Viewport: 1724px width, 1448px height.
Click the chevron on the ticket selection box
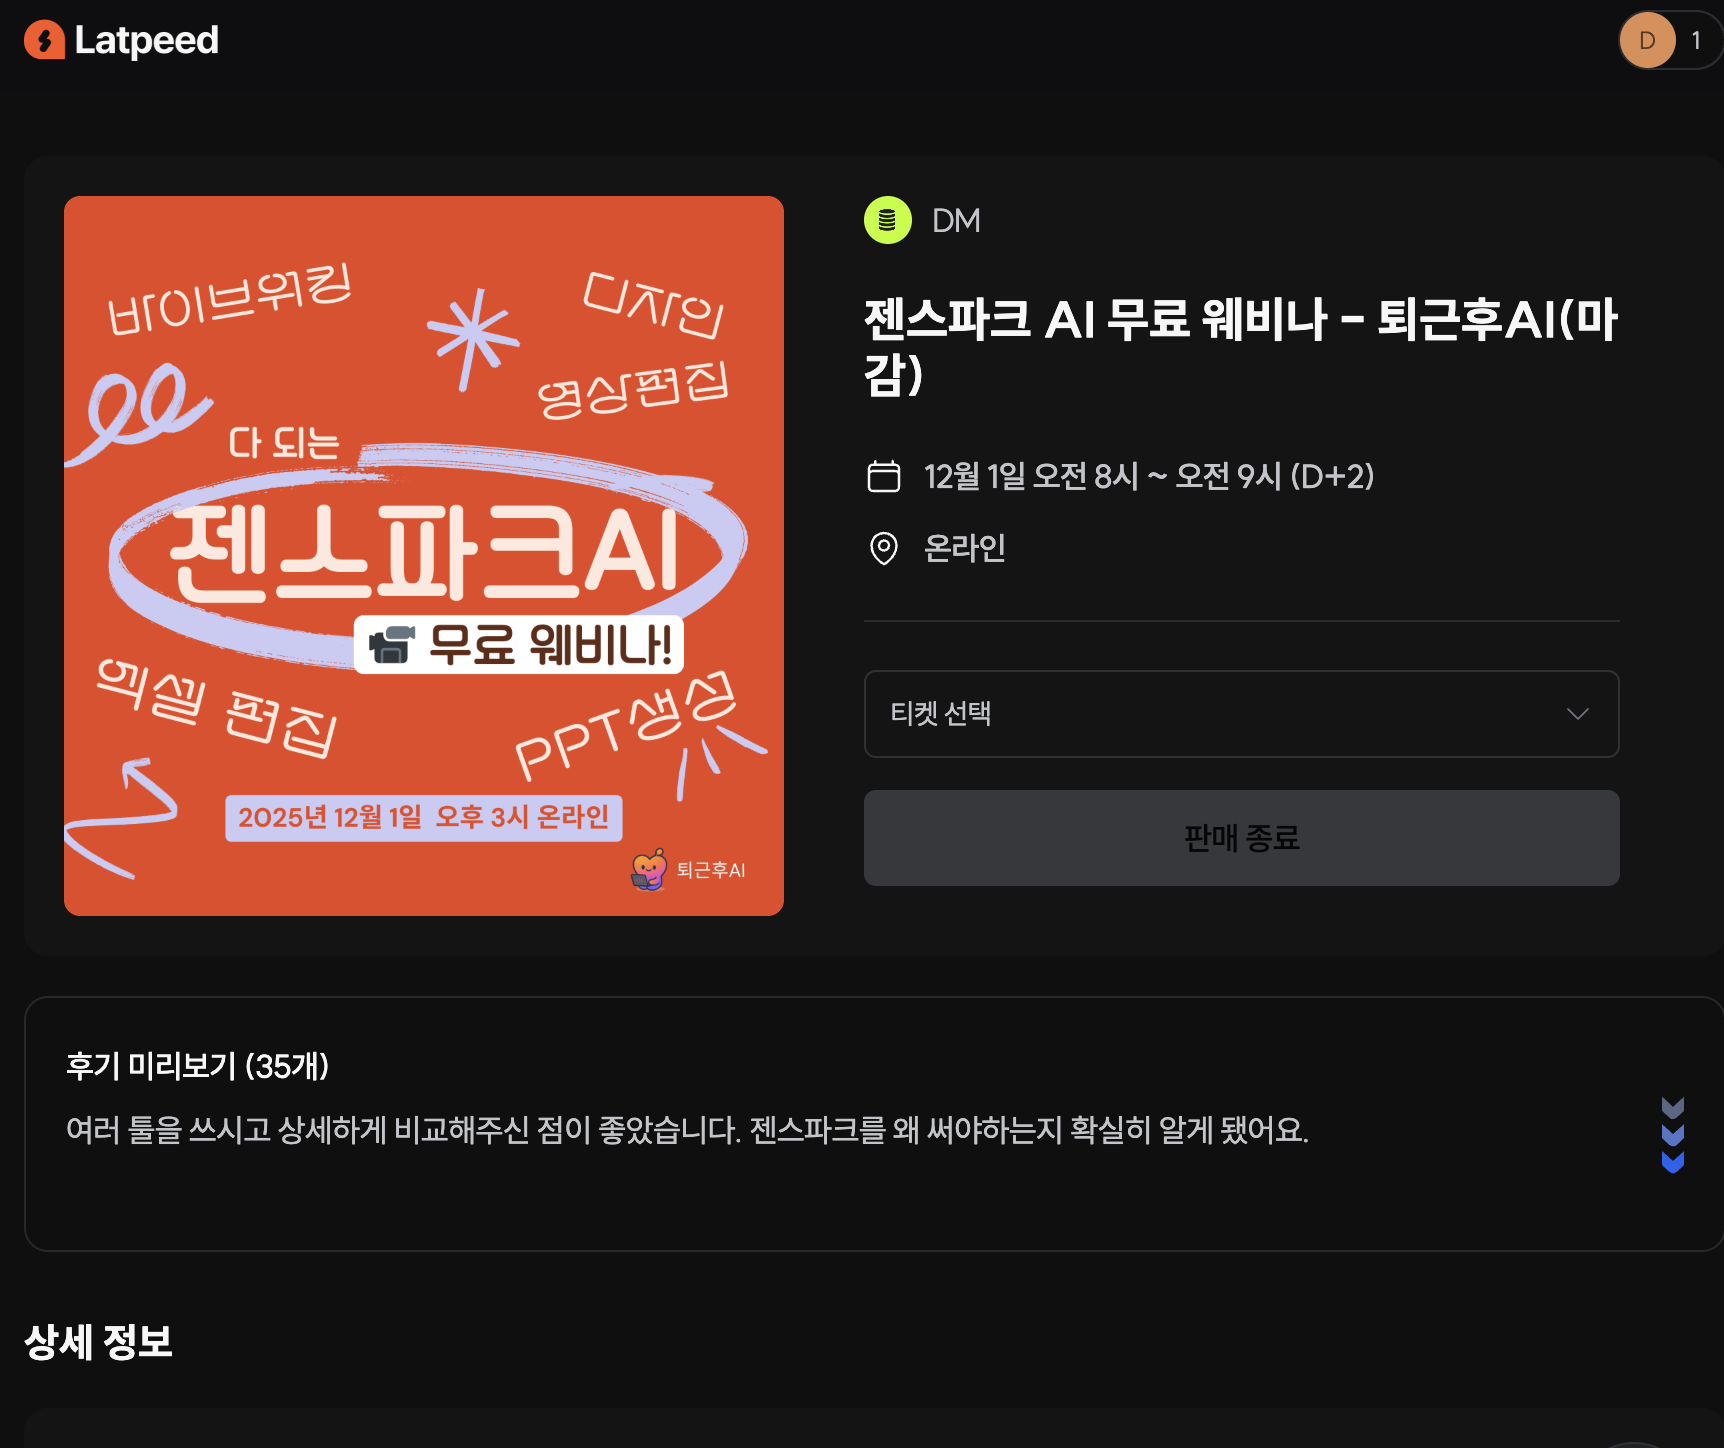tap(1577, 714)
